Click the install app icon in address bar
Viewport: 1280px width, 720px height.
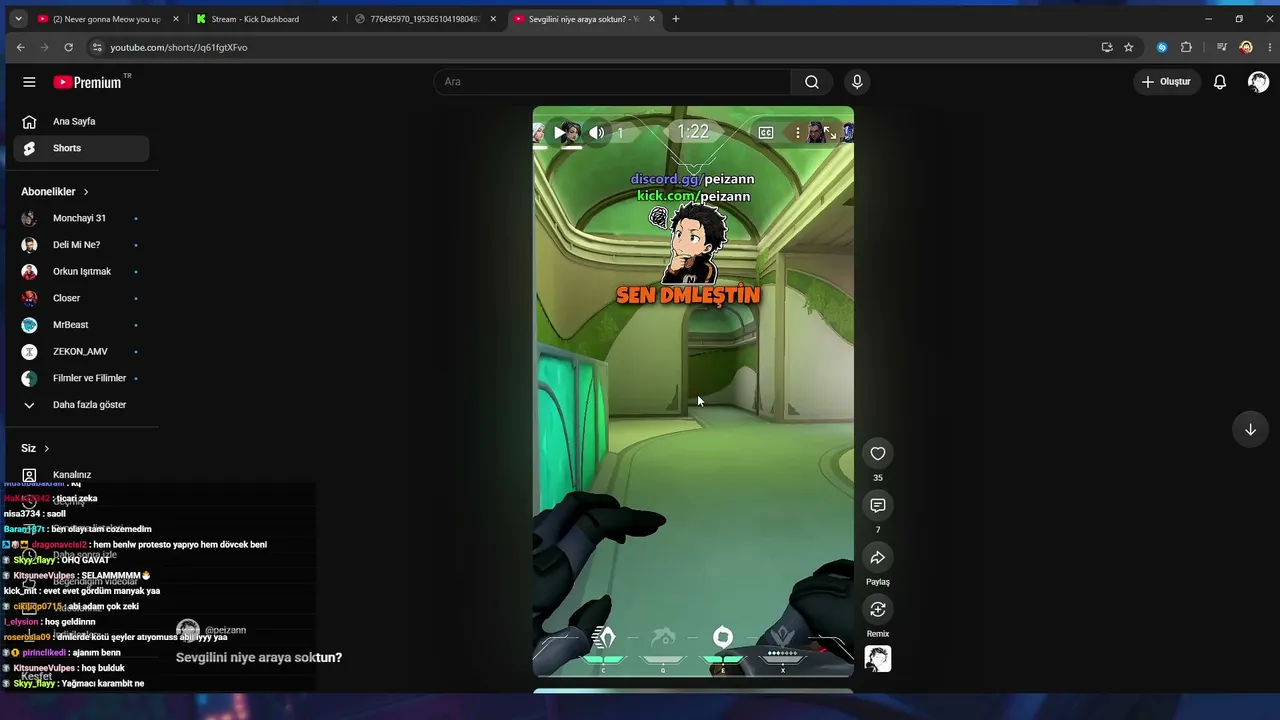[1107, 47]
